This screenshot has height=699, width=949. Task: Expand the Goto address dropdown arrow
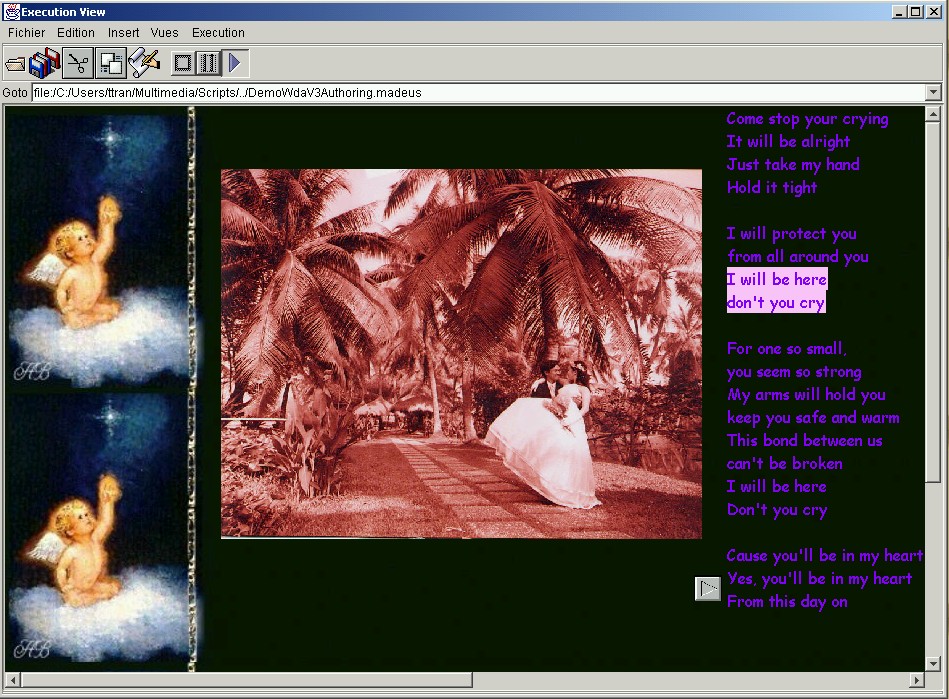point(933,93)
